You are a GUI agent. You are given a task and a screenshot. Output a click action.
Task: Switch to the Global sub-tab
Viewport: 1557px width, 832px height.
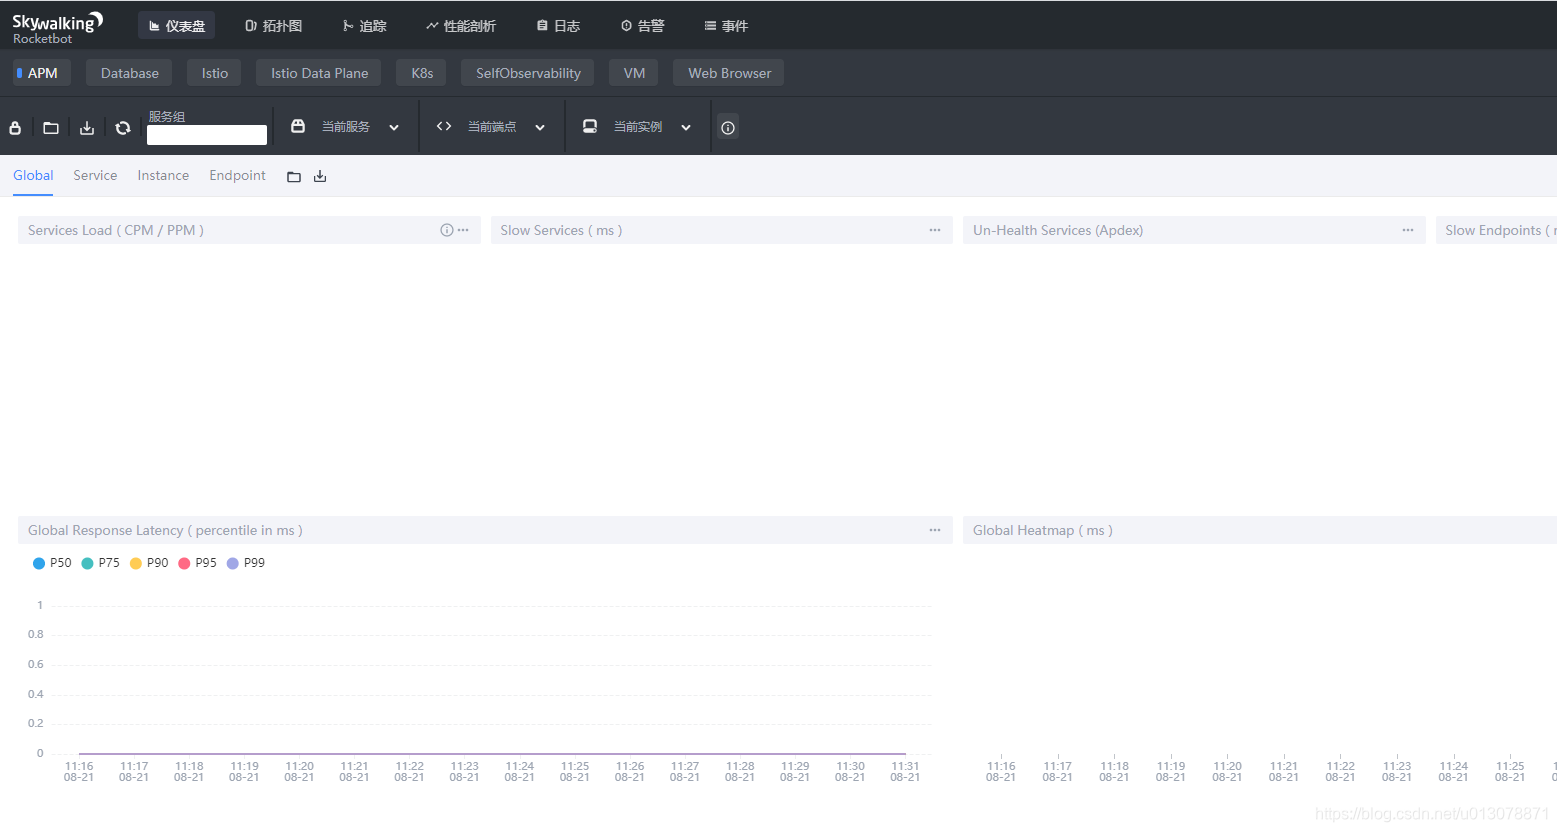pyautogui.click(x=33, y=175)
